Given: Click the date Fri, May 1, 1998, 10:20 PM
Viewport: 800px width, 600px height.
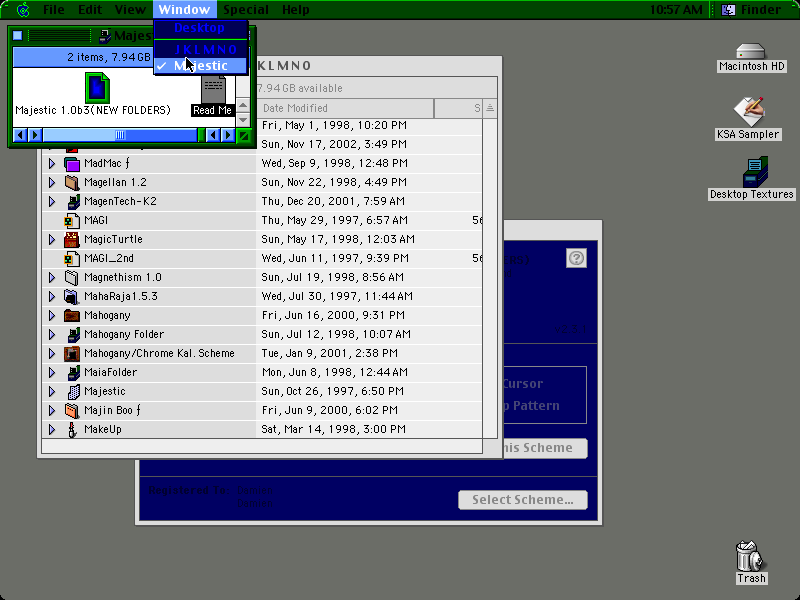Looking at the screenshot, I should 334,126.
